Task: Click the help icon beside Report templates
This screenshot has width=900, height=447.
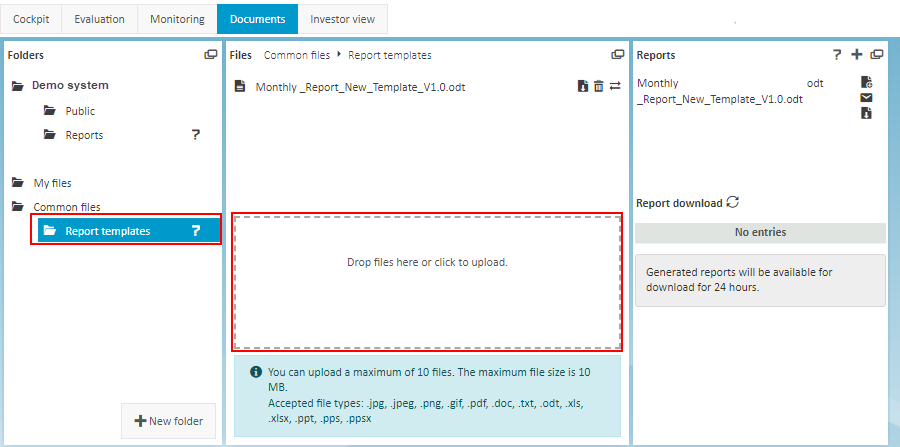Action: pyautogui.click(x=196, y=231)
